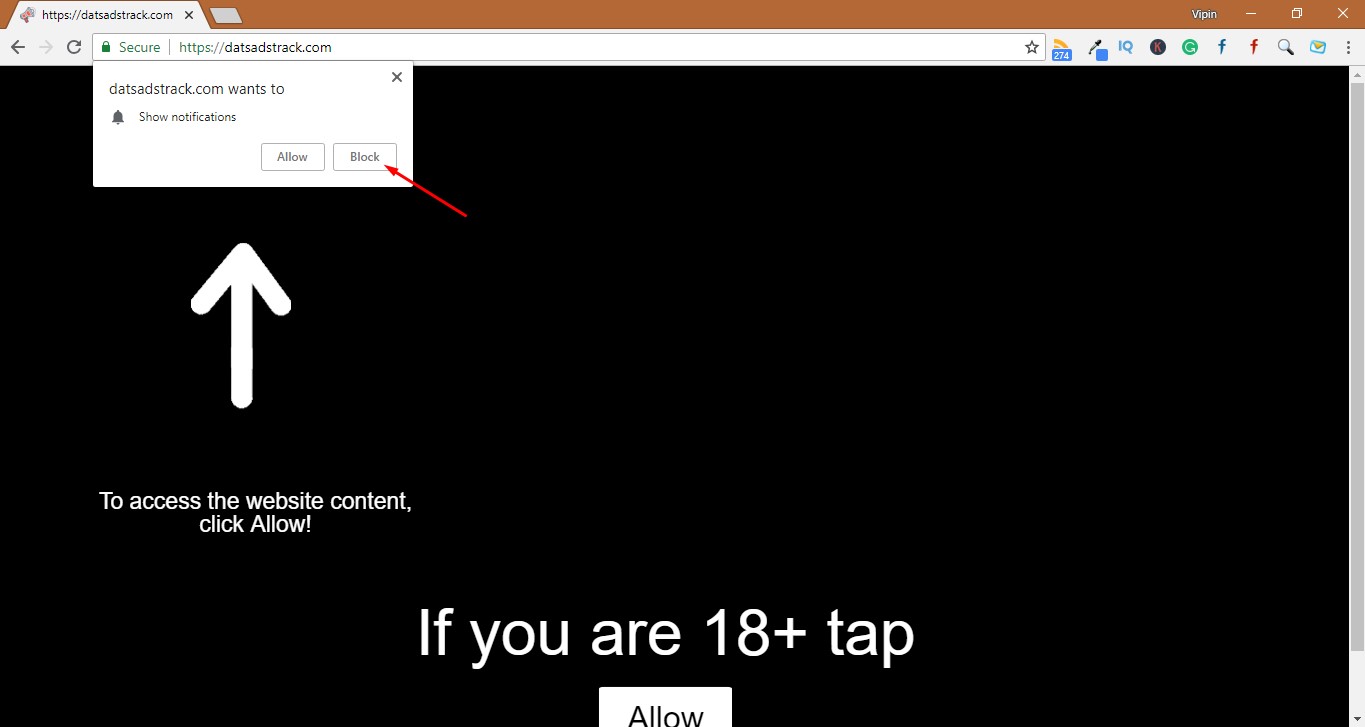Click the magnifying glass search extension icon
Screen dimensions: 1365x727
tap(1285, 47)
